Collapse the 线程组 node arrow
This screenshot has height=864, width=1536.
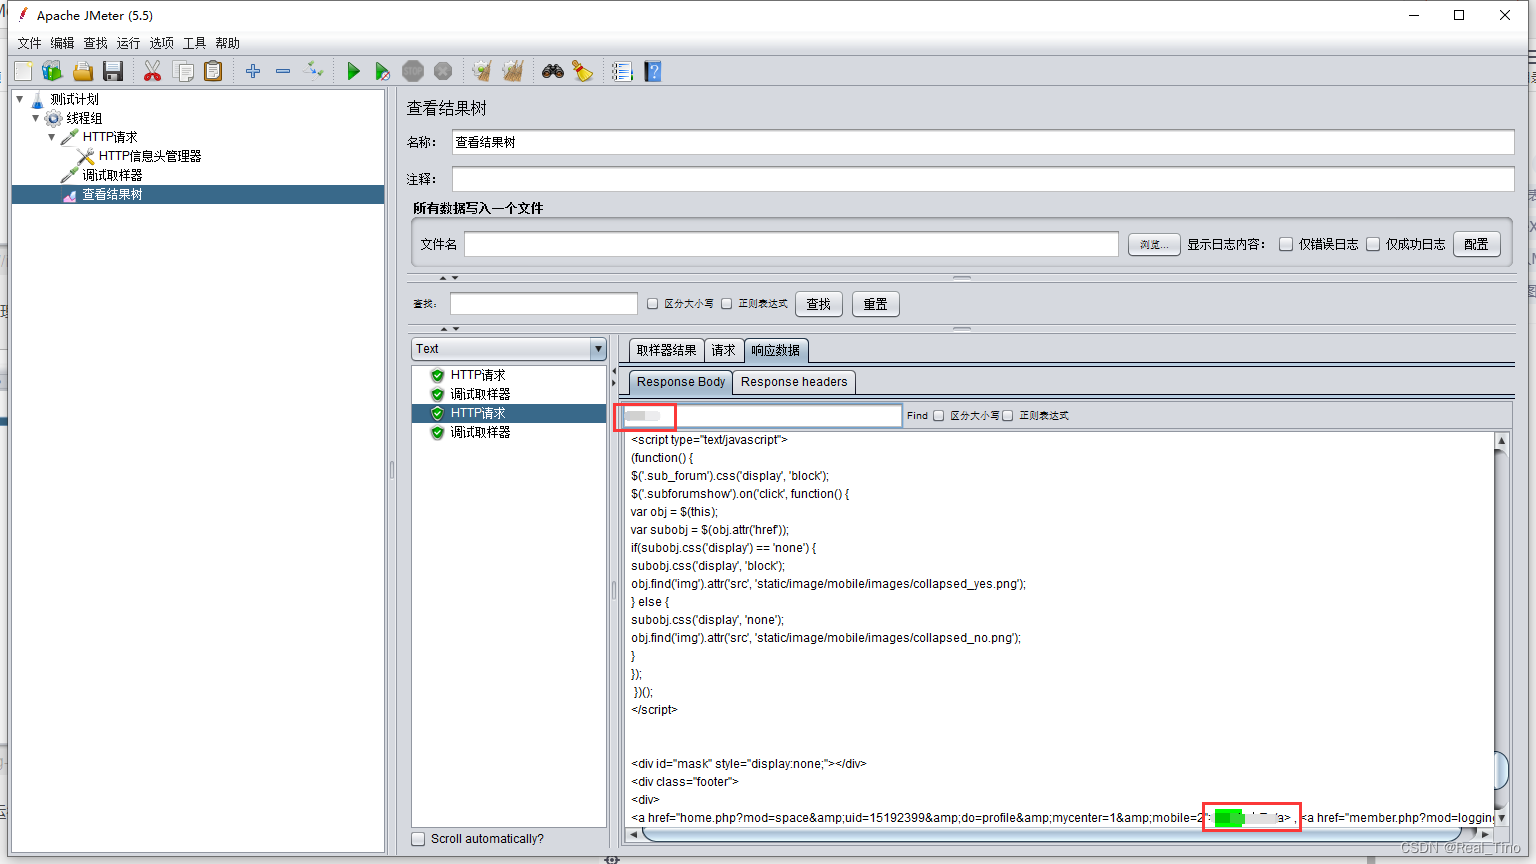(36, 118)
